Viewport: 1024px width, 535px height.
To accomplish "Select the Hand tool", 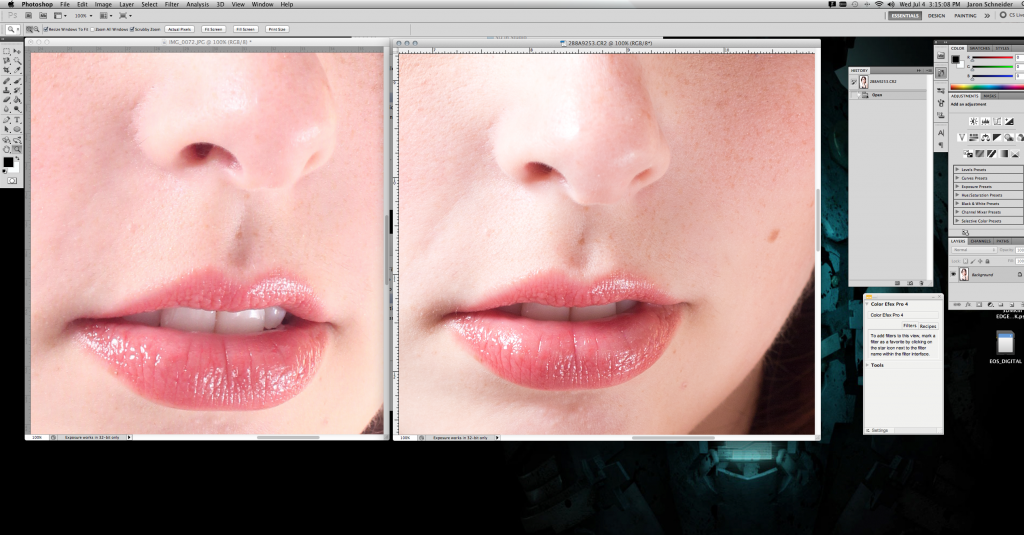I will (x=7, y=149).
